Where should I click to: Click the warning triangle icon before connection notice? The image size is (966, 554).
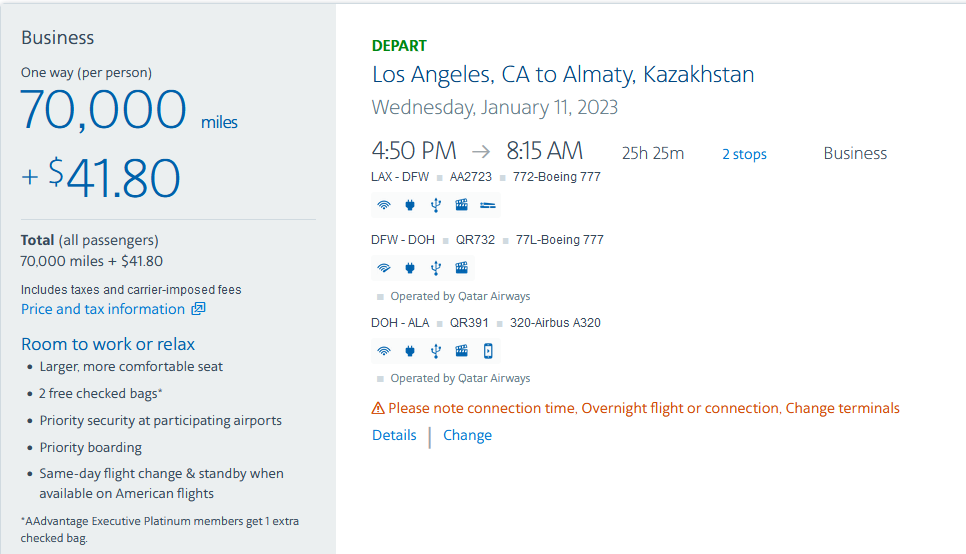coord(378,408)
